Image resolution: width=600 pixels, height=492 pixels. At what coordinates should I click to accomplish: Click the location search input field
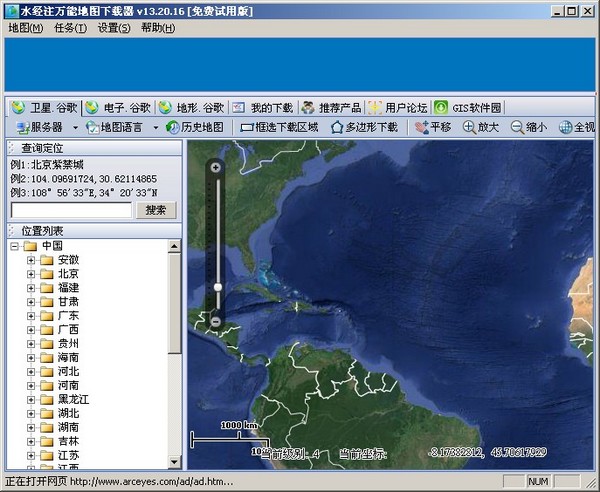pyautogui.click(x=71, y=210)
